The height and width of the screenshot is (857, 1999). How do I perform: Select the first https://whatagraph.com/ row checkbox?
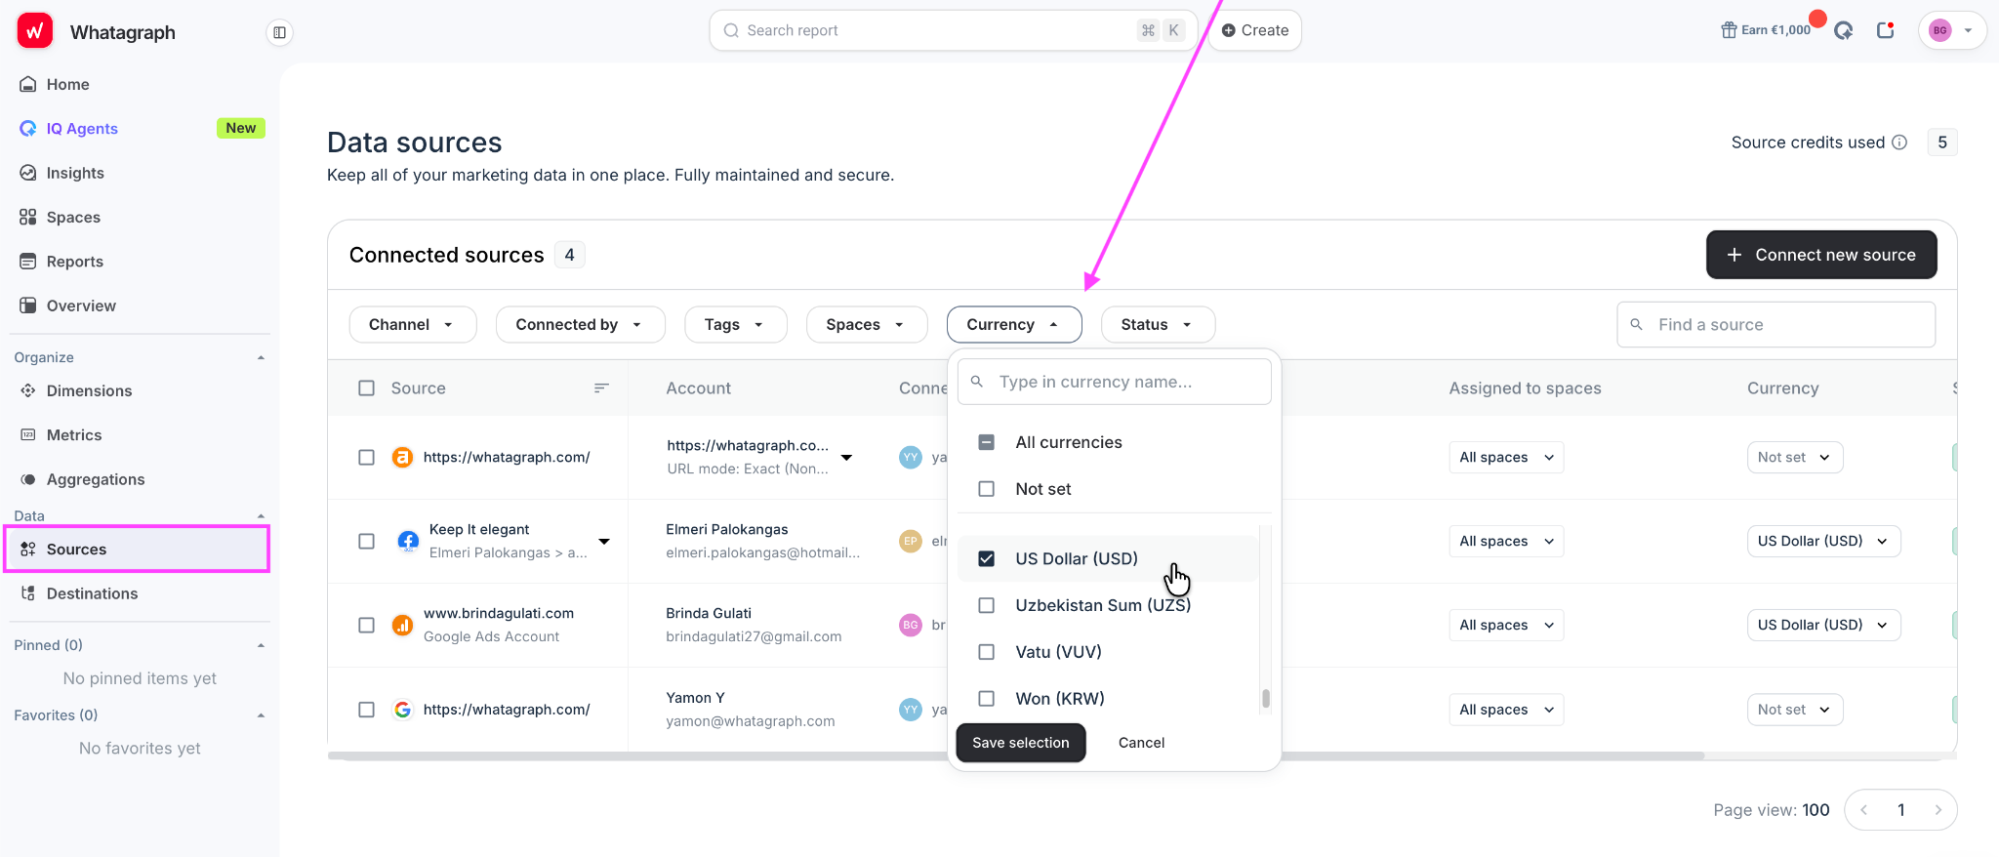367,457
